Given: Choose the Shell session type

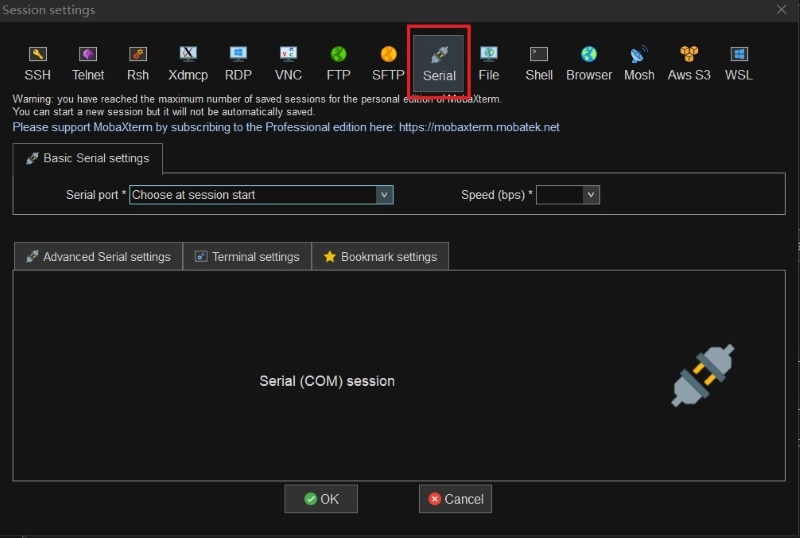Looking at the screenshot, I should coord(539,63).
